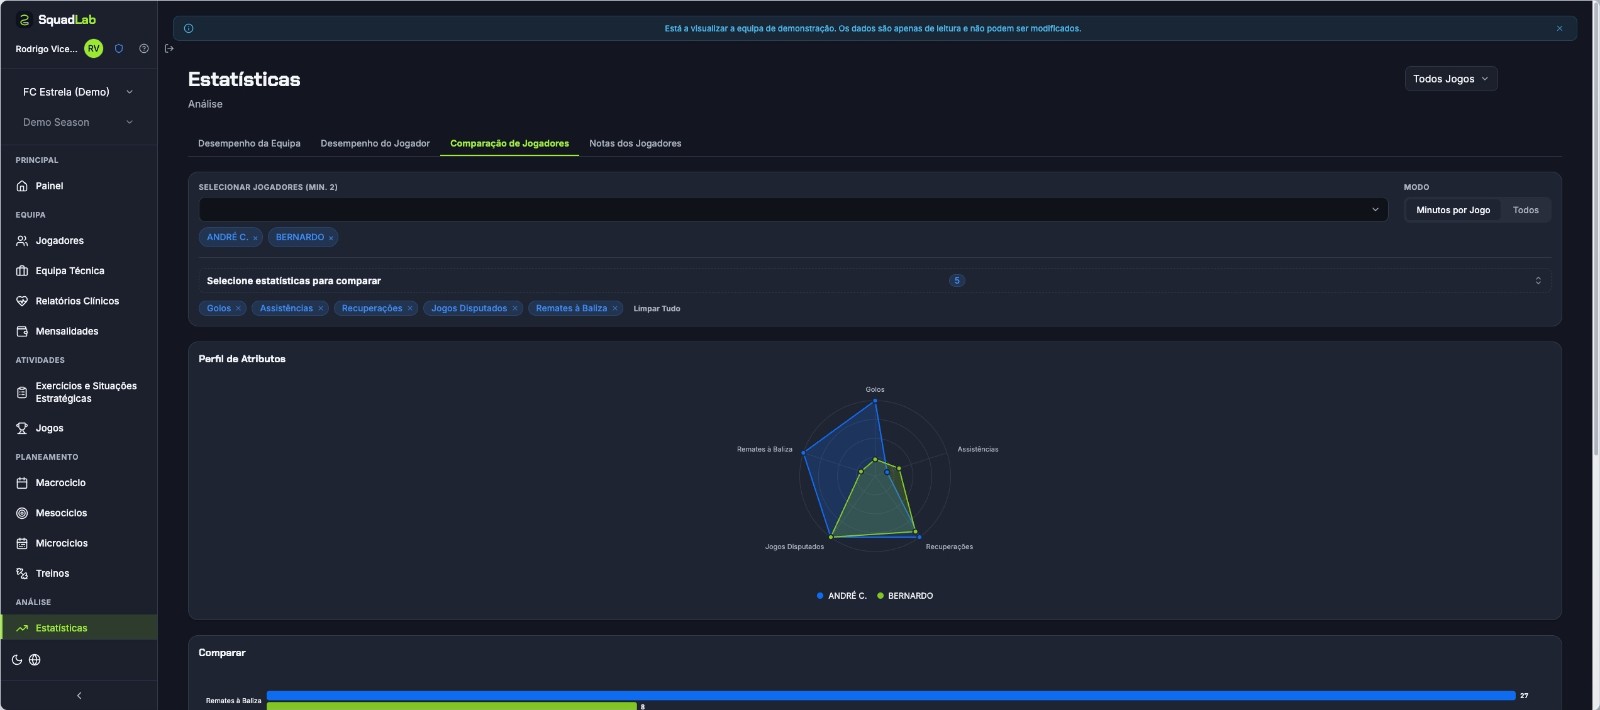This screenshot has width=1600, height=710.
Task: Open the Mesociclos target icon
Action: (x=22, y=513)
